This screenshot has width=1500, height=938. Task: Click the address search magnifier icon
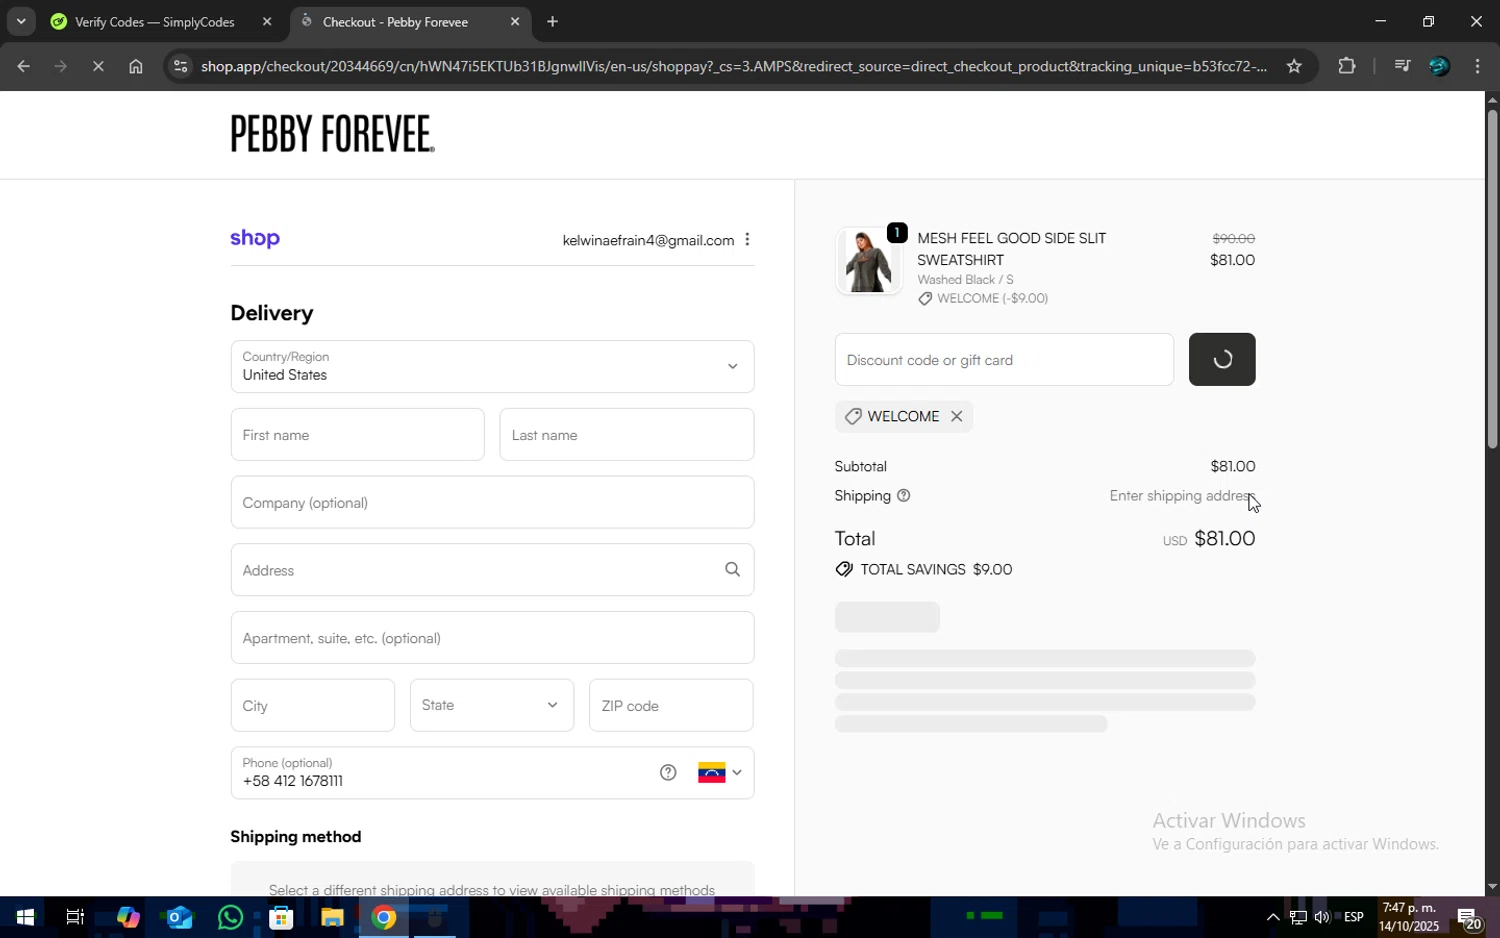[732, 570]
